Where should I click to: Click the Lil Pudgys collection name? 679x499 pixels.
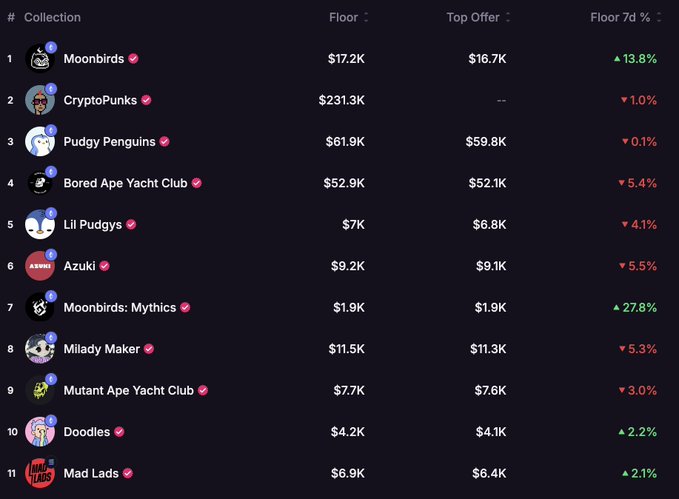coord(93,224)
